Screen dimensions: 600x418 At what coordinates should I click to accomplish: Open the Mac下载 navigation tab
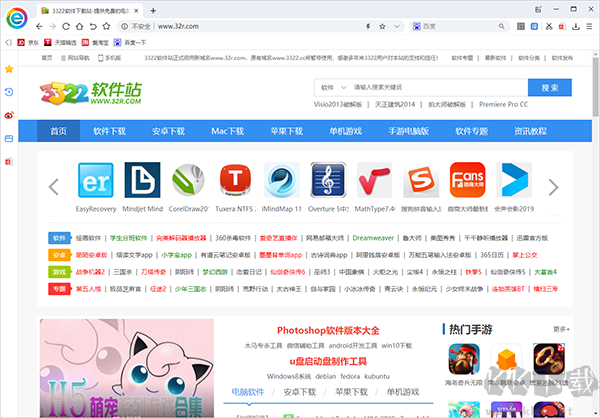pos(228,131)
